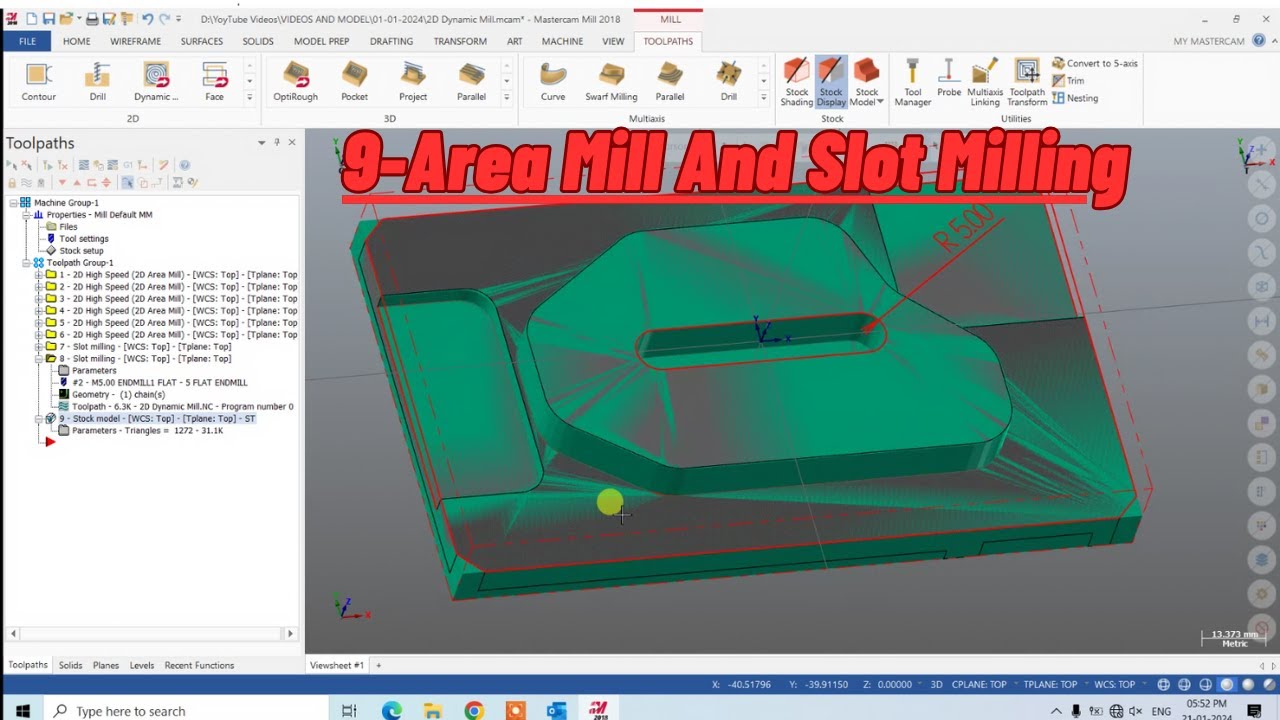
Task: Toggle Stock Display button
Action: pyautogui.click(x=831, y=82)
